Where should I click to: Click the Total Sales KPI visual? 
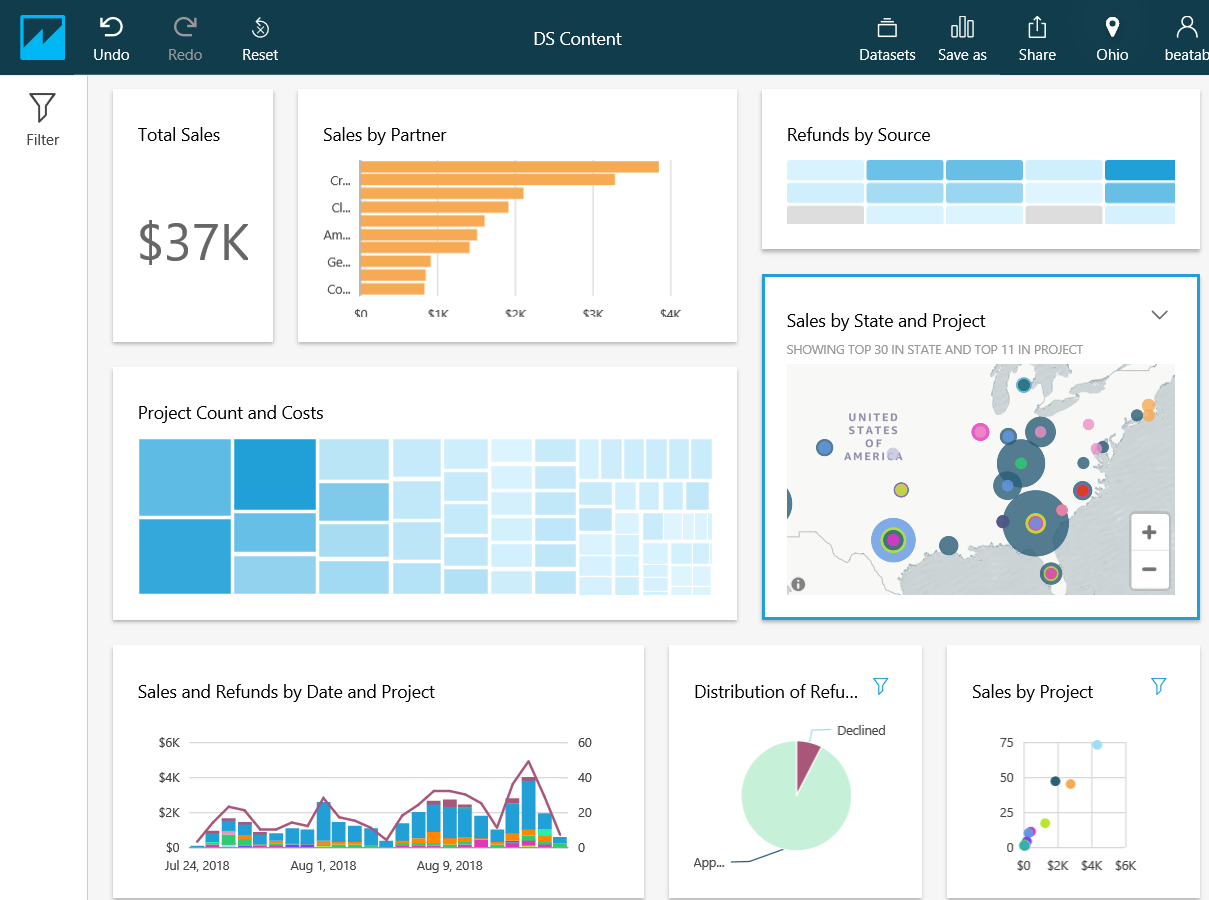[x=192, y=215]
